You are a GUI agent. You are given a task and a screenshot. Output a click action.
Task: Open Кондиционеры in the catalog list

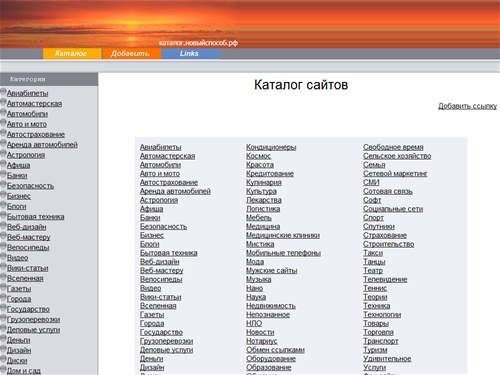(x=271, y=147)
